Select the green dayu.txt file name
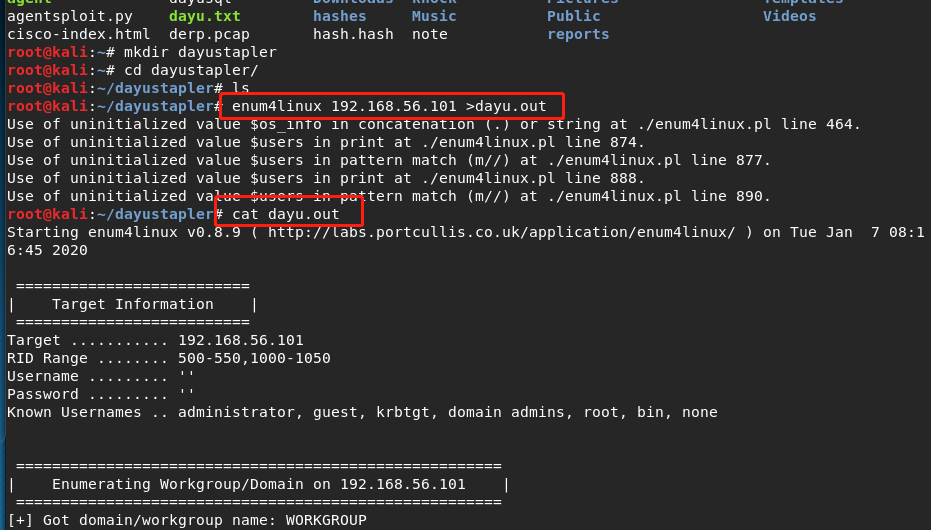The height and width of the screenshot is (530, 931). (205, 17)
